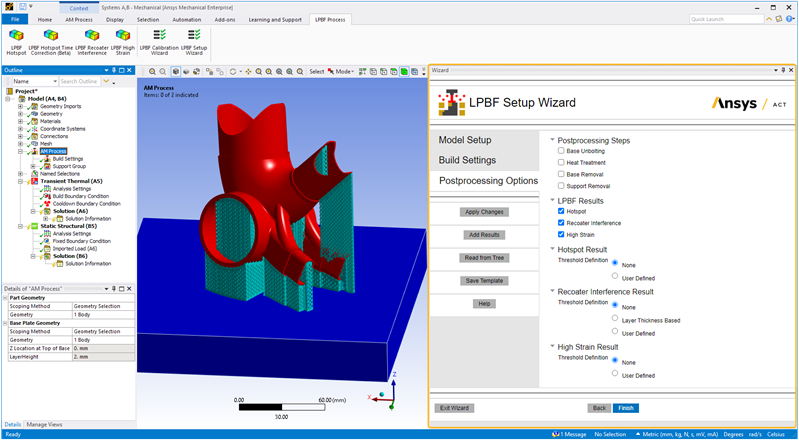Image resolution: width=799 pixels, height=440 pixels.
Task: Launch the LPBF Hotspot result tool
Action: click(16, 42)
